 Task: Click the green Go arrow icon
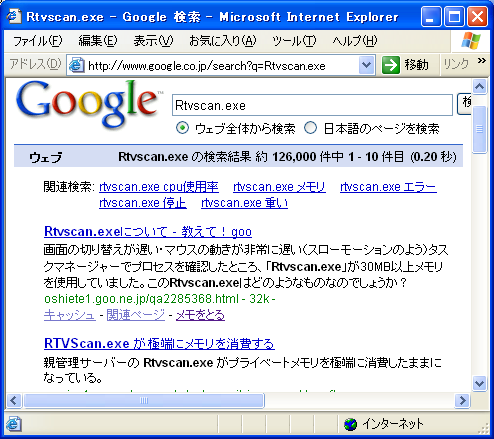click(x=390, y=65)
